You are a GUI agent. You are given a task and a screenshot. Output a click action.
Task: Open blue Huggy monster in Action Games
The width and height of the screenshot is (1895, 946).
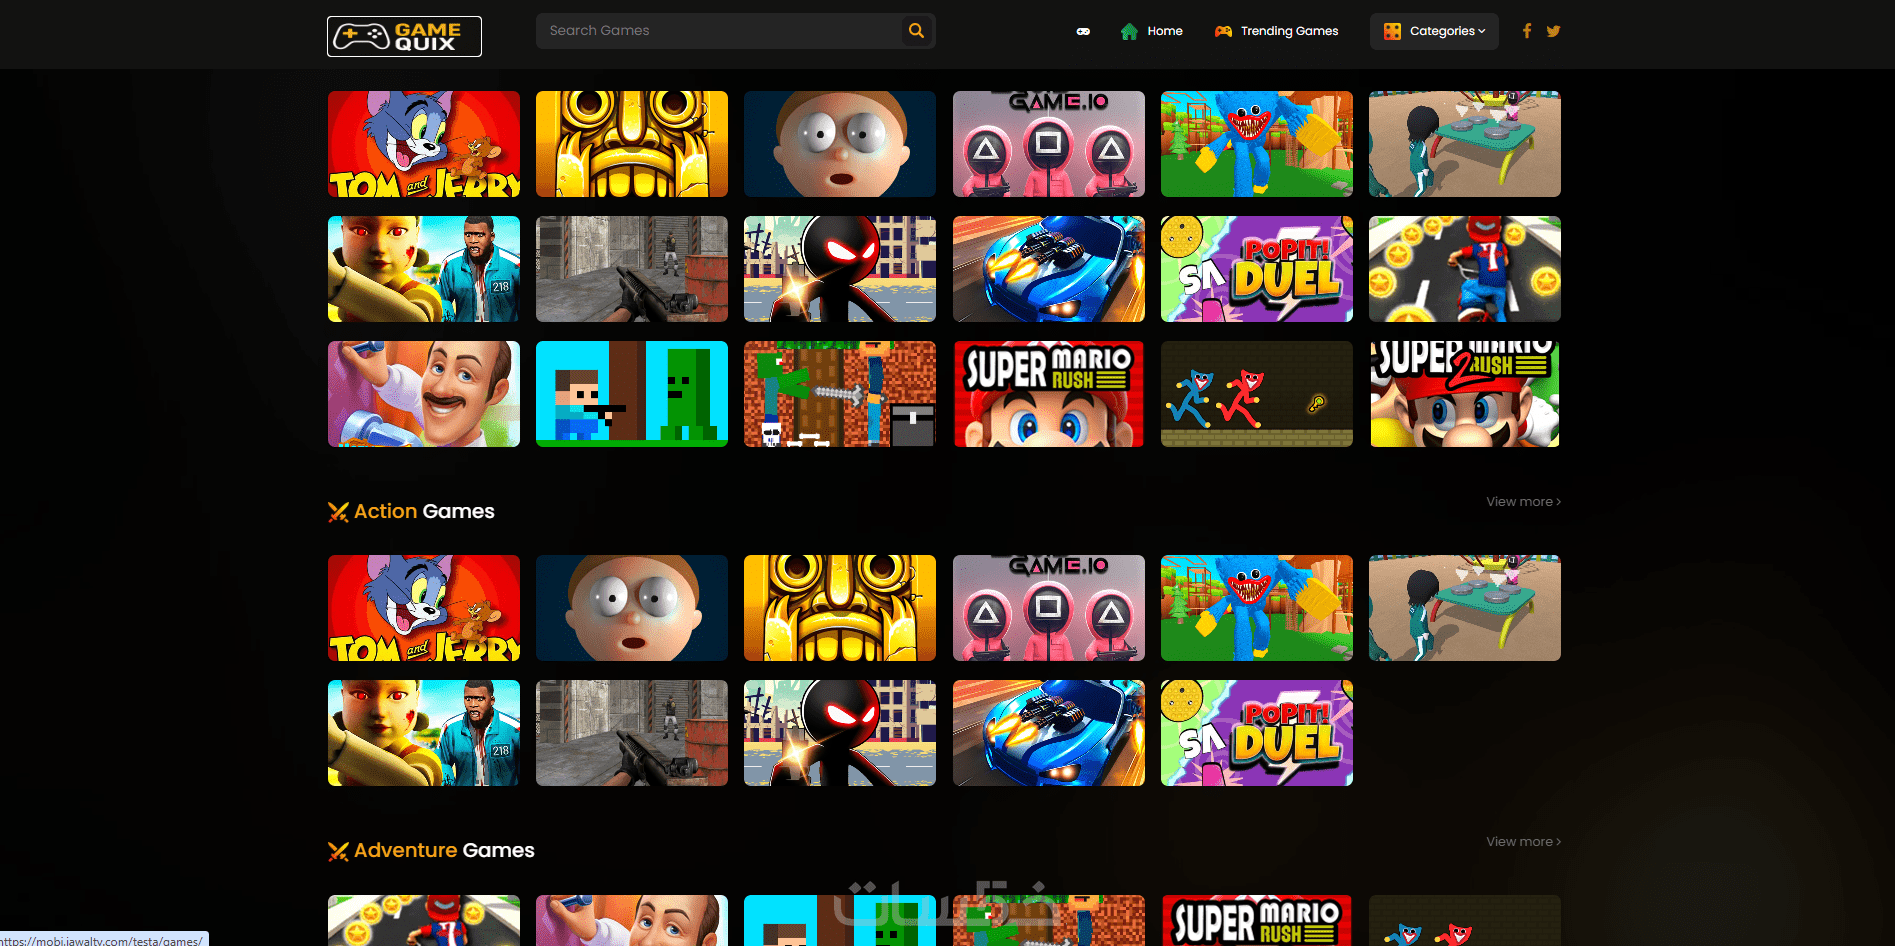coord(1257,608)
